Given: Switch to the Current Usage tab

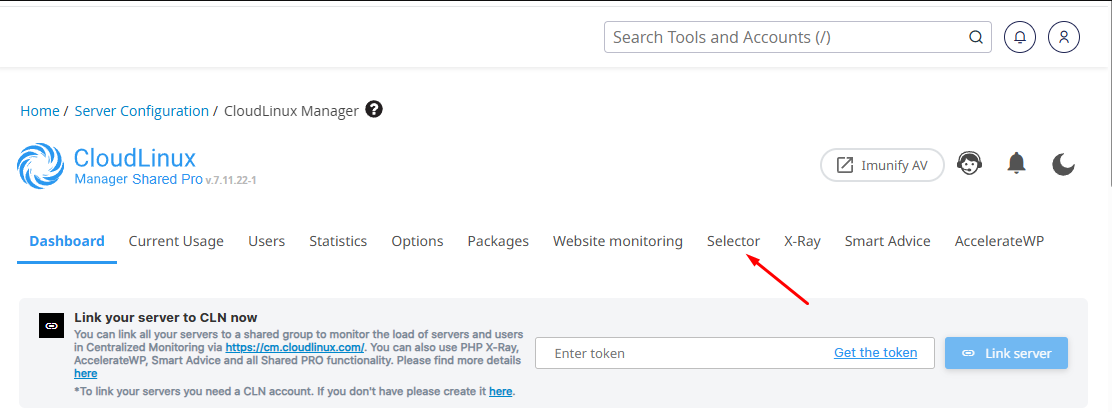Looking at the screenshot, I should (x=176, y=241).
